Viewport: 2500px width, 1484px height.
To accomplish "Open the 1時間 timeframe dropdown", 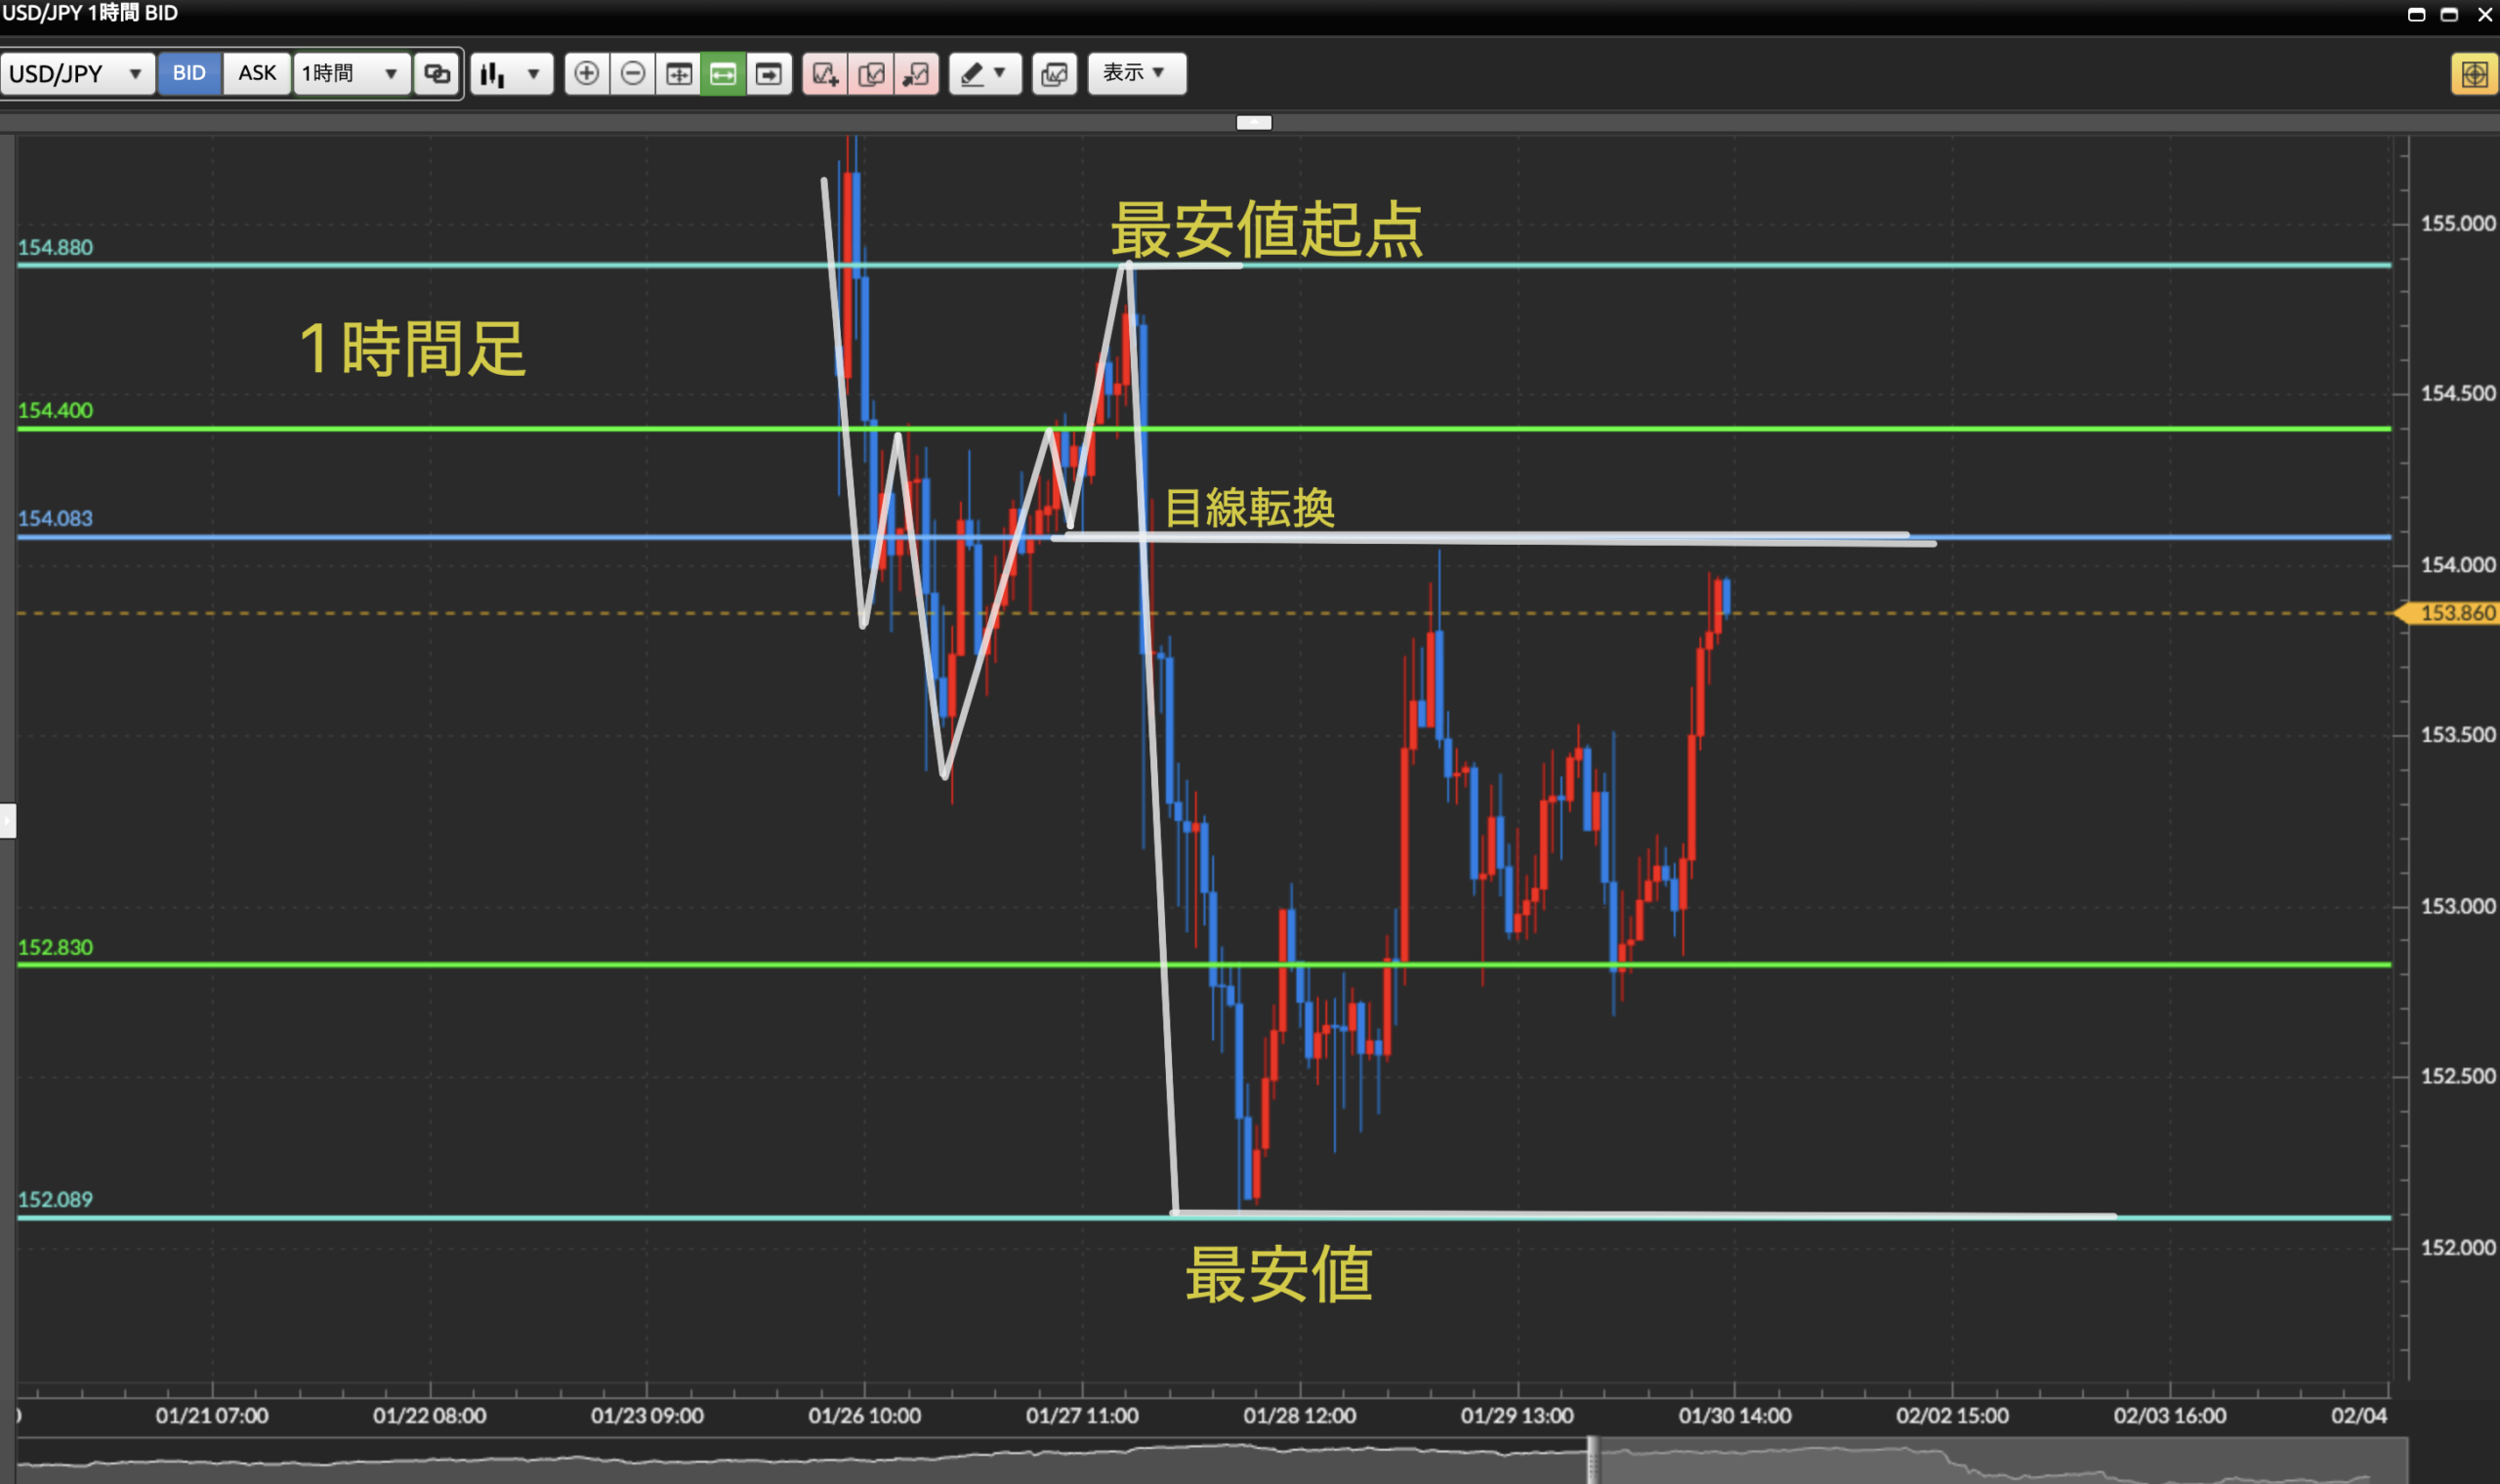I will pyautogui.click(x=351, y=73).
